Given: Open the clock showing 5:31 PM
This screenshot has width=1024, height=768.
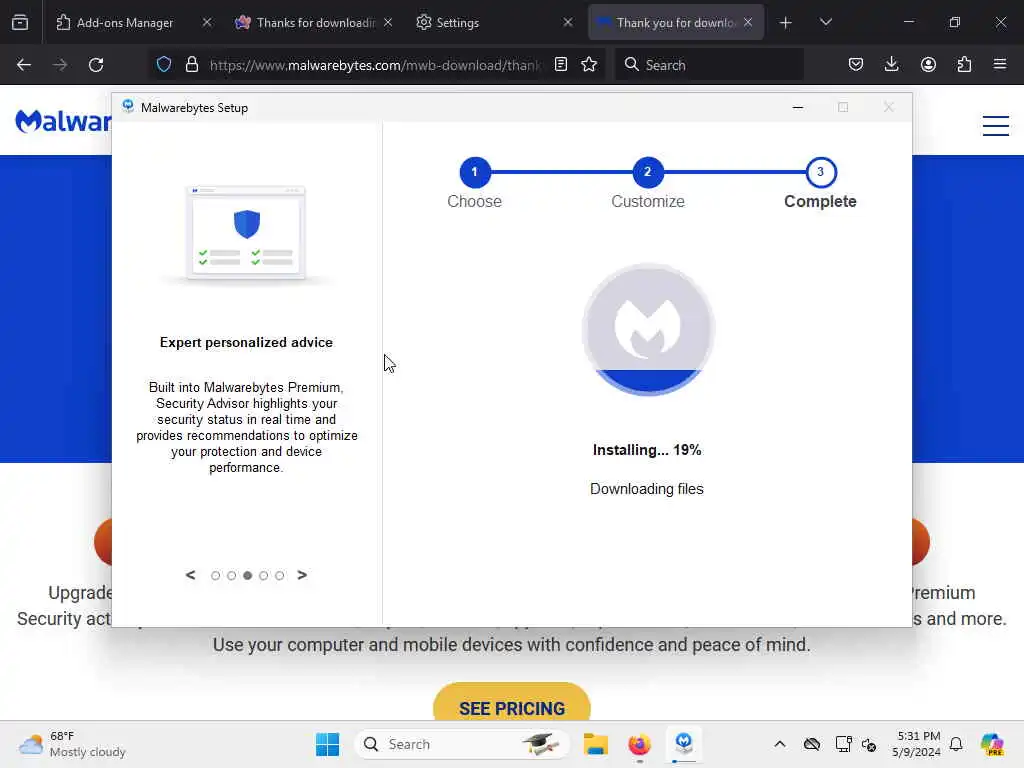Looking at the screenshot, I should tap(918, 744).
